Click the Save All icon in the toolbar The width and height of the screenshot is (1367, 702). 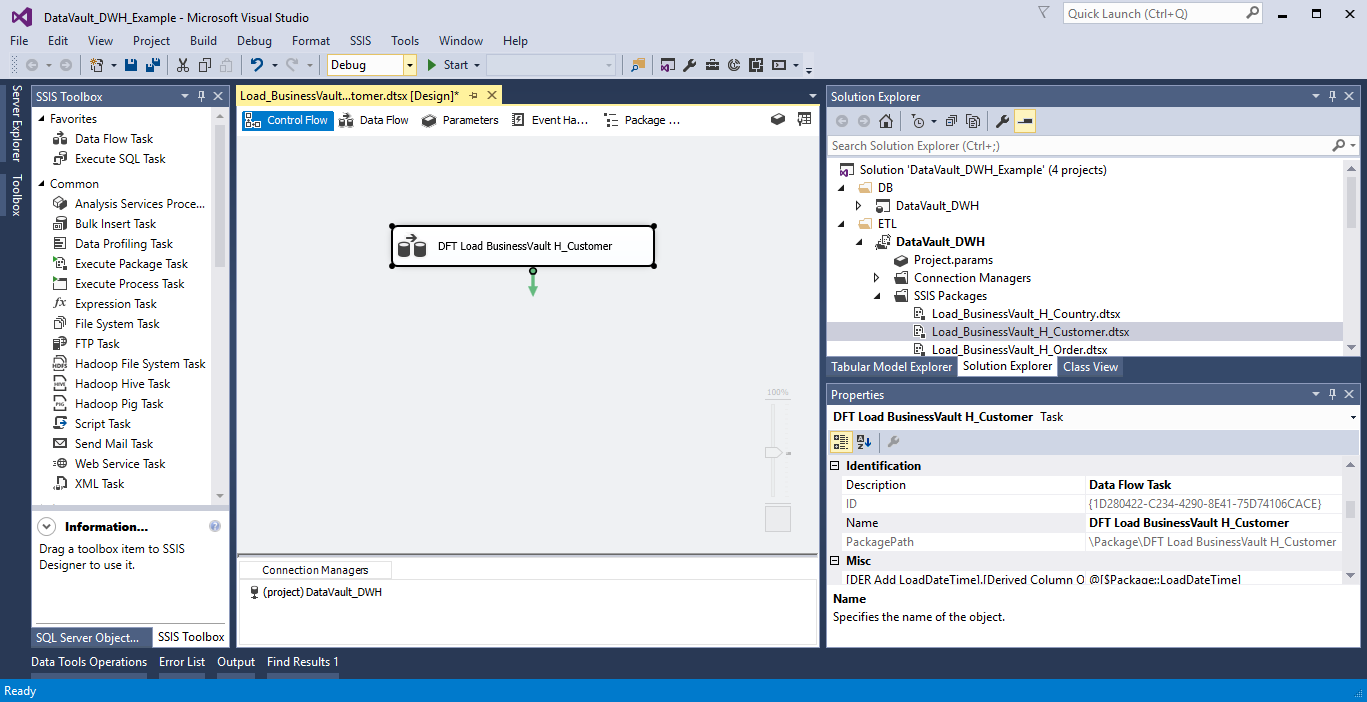153,65
